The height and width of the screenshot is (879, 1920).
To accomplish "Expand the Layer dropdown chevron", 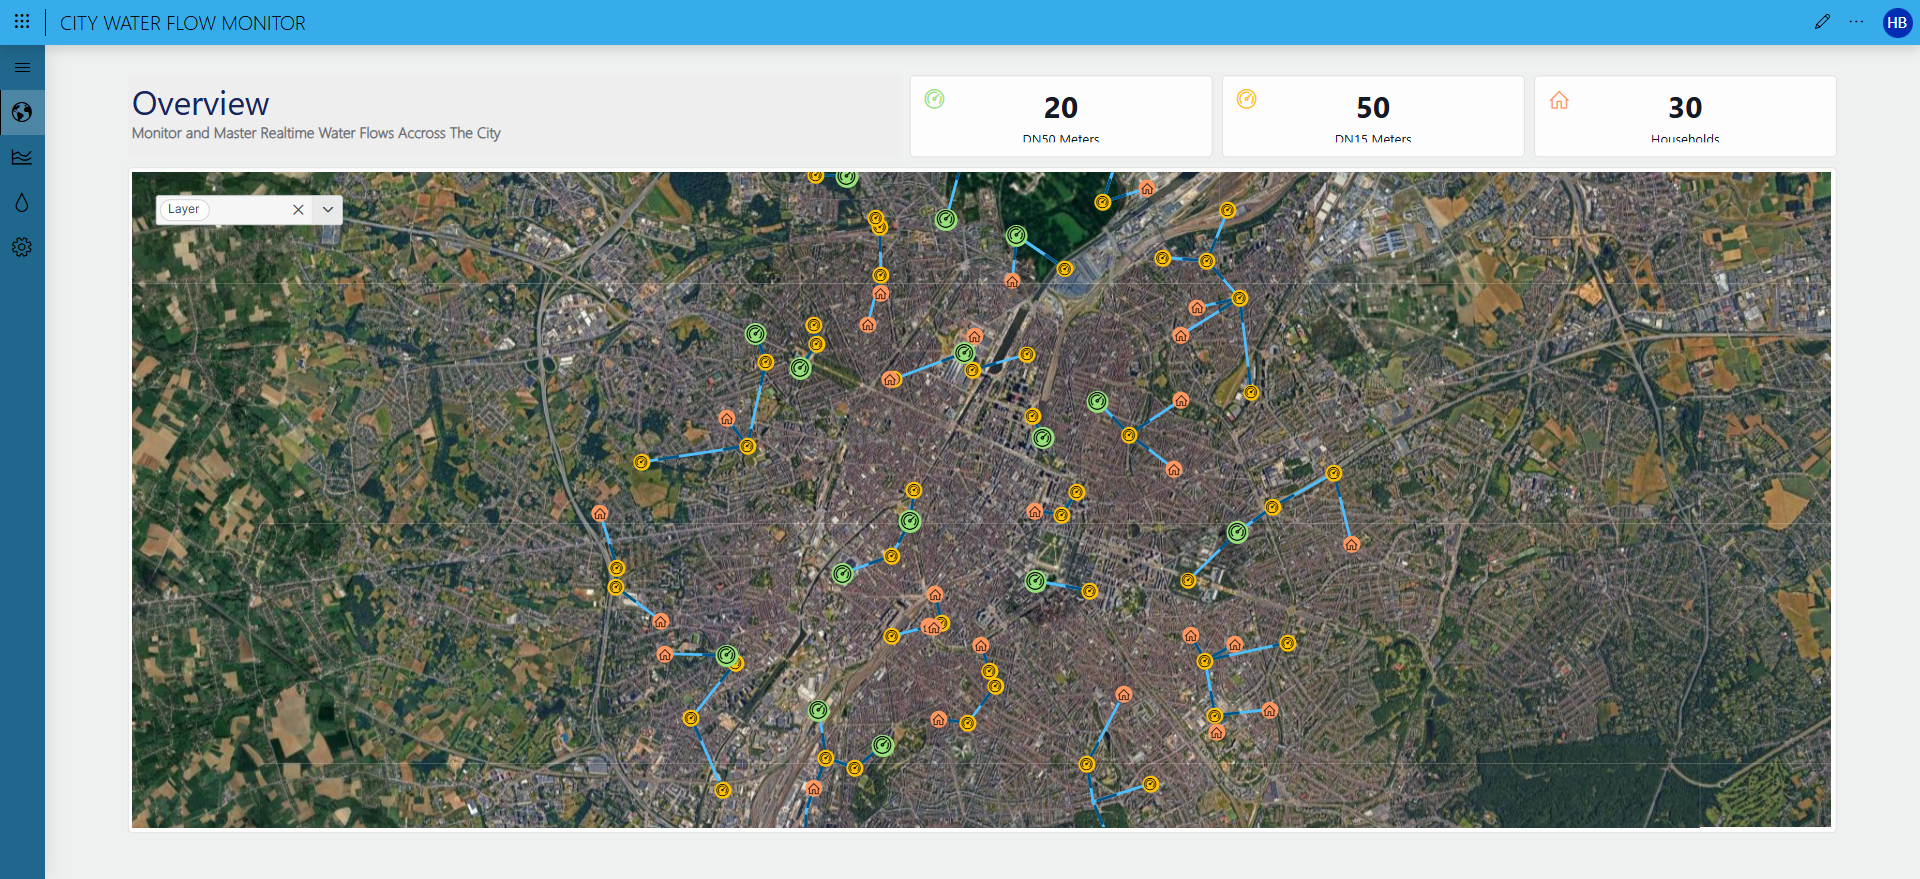I will click(328, 210).
